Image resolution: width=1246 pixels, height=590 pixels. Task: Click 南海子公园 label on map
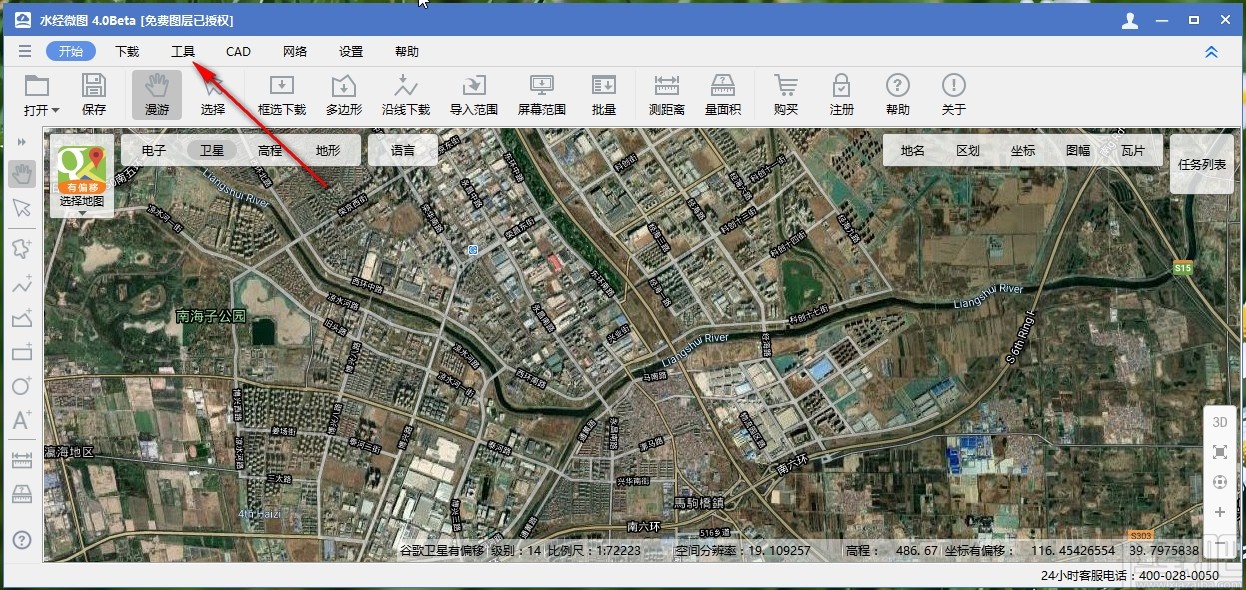211,316
